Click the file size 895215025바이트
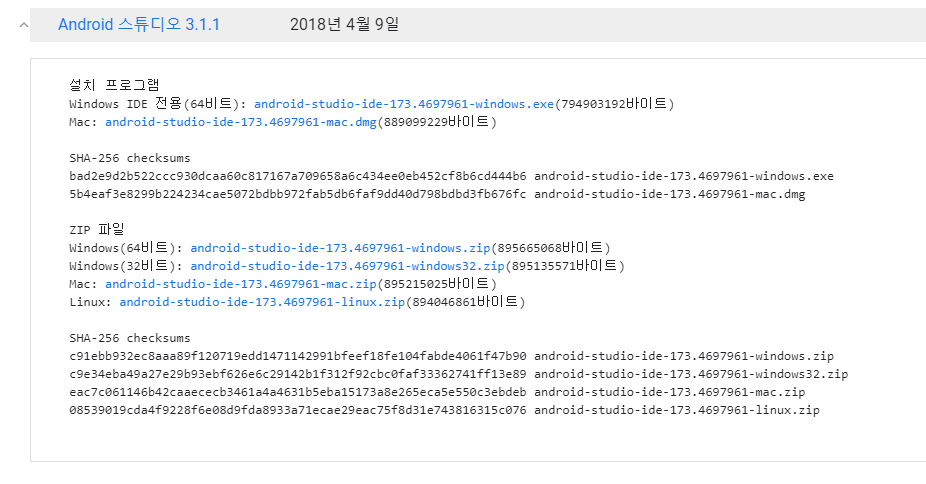Image resolution: width=926 pixels, height=484 pixels. pyautogui.click(x=437, y=284)
